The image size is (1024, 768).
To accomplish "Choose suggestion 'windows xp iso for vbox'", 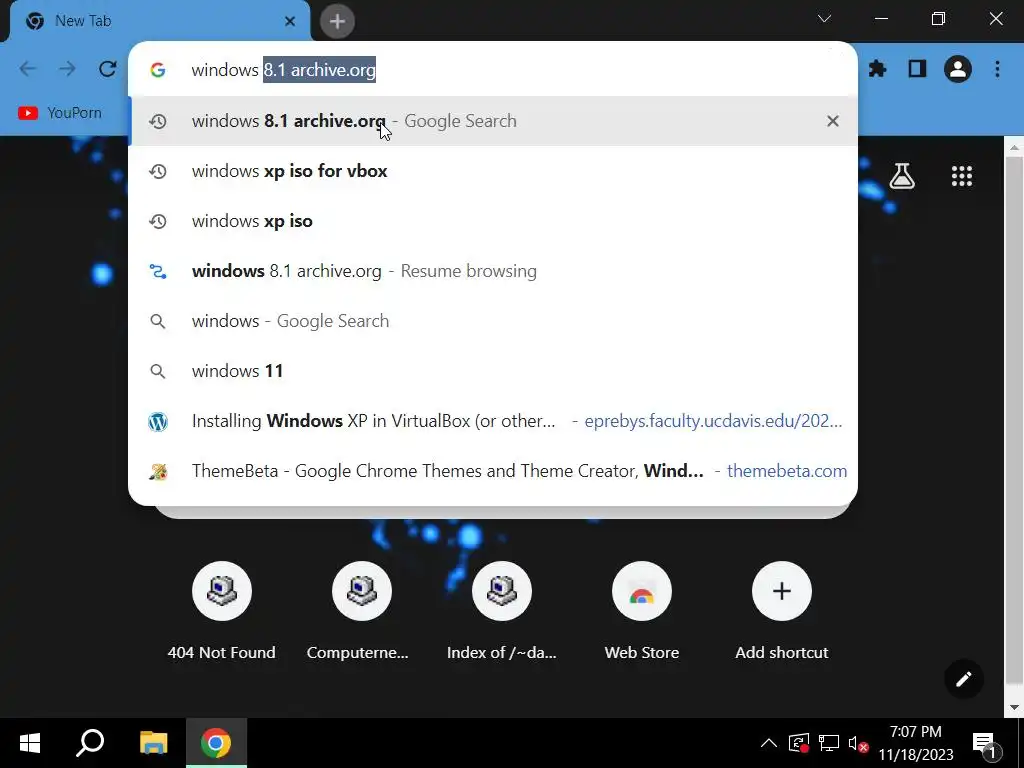I will click(493, 171).
